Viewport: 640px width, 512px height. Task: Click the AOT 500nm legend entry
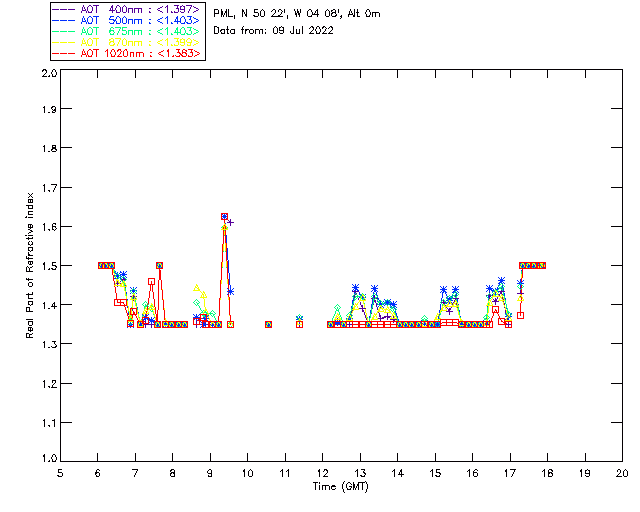click(x=126, y=20)
